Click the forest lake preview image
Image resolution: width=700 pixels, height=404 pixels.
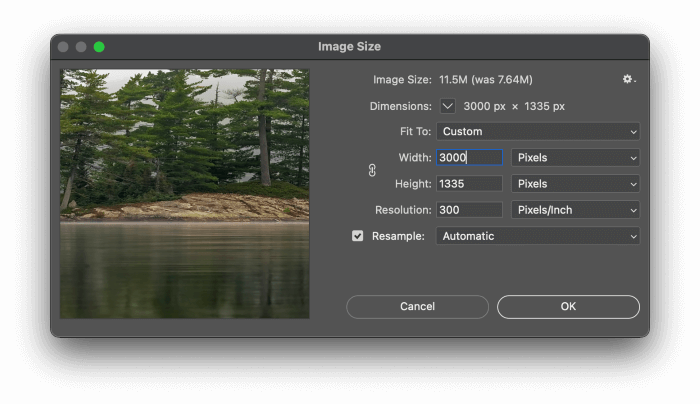(185, 193)
